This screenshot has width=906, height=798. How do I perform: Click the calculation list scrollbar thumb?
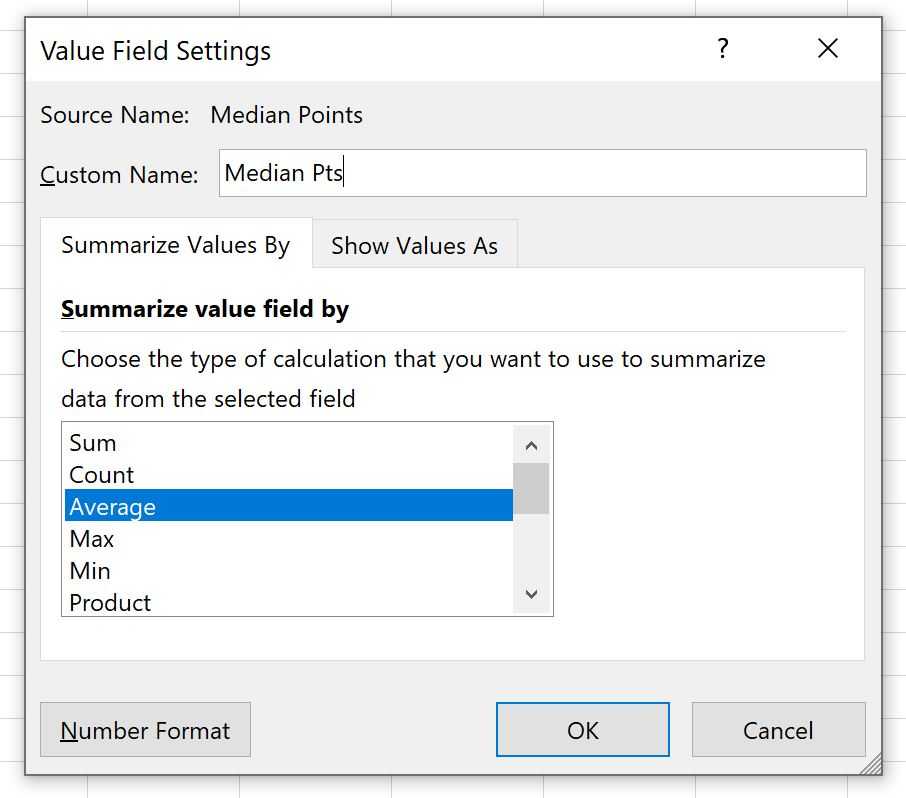[x=531, y=488]
